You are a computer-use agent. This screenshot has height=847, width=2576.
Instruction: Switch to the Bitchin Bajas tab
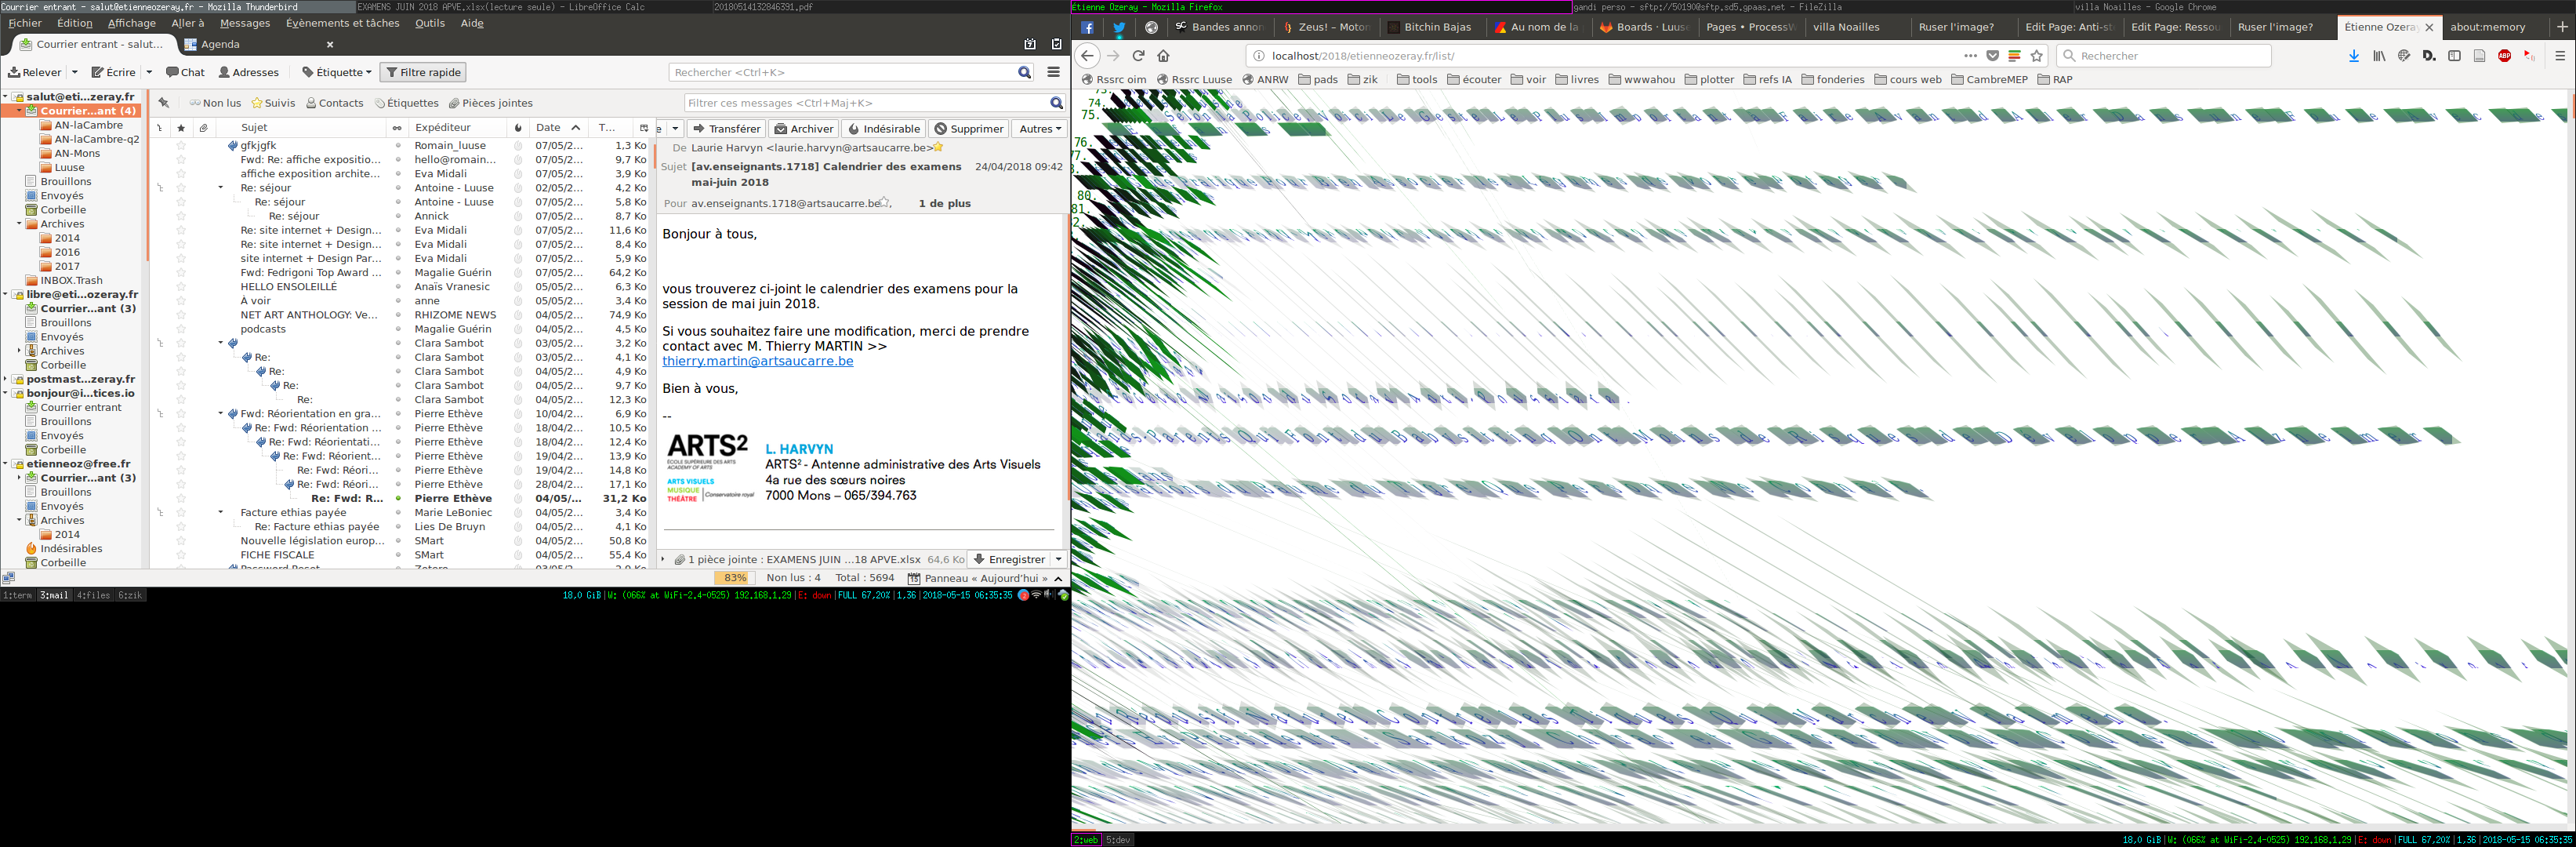1436,27
